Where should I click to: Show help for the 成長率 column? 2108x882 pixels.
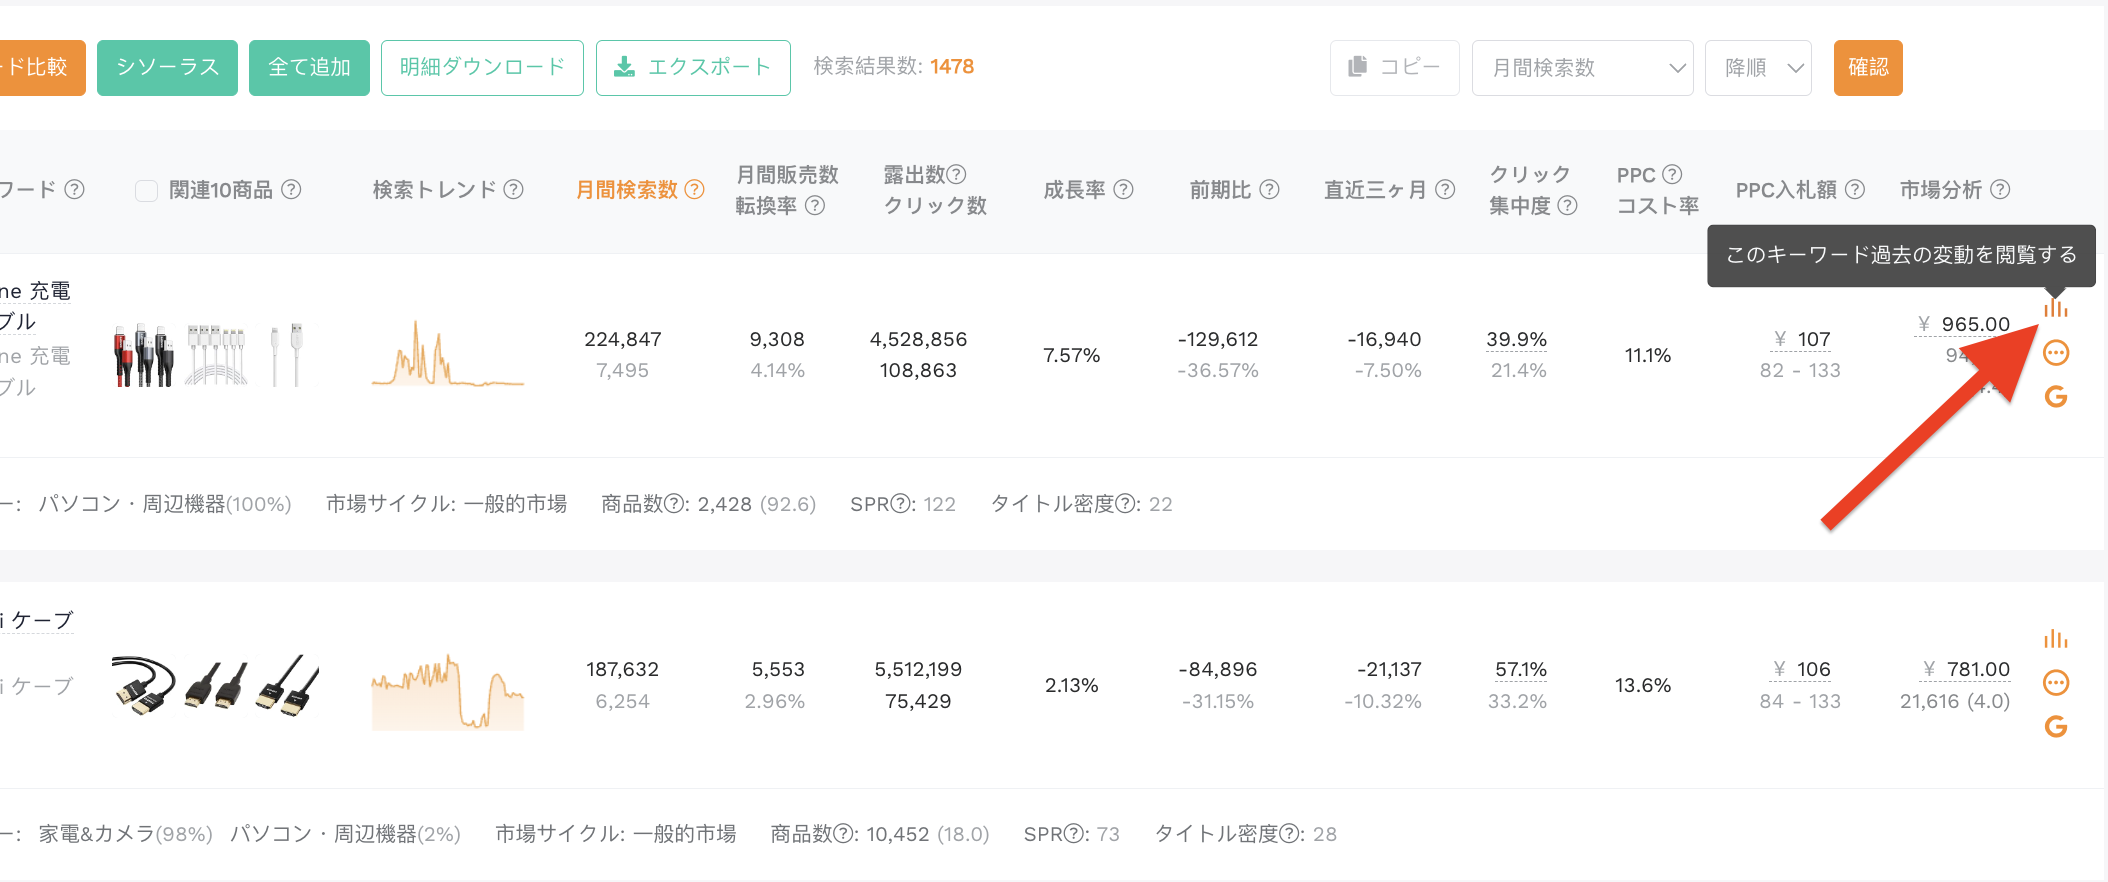(1123, 189)
